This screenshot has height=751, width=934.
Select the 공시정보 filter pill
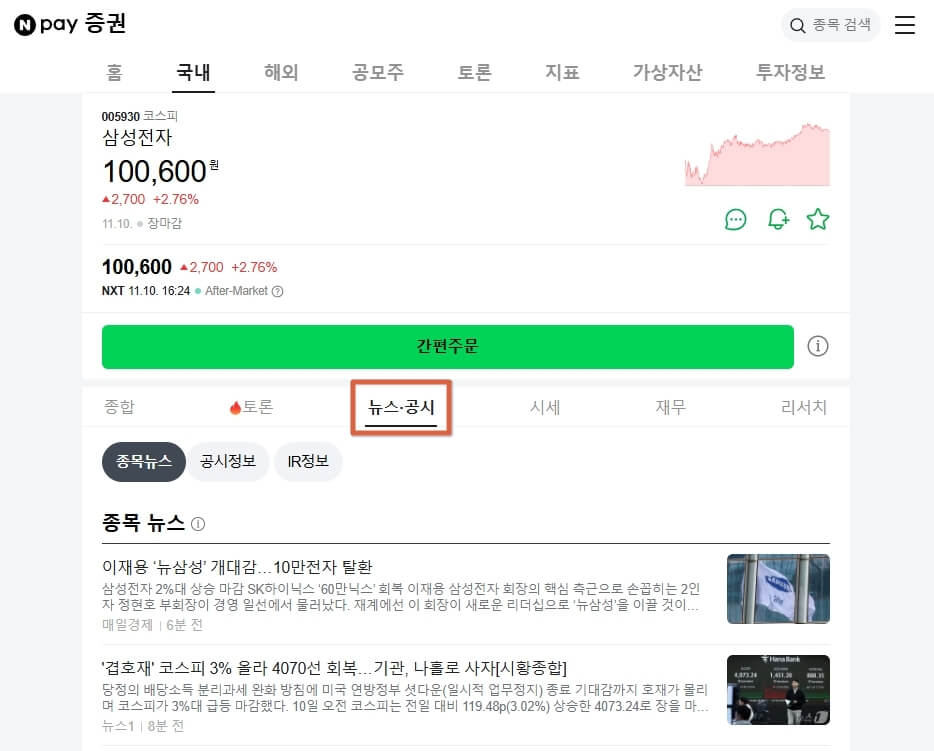229,462
